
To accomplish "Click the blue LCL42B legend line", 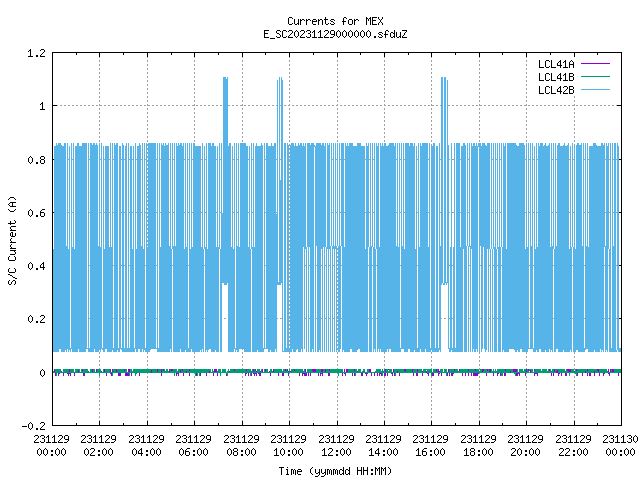I will point(595,90).
